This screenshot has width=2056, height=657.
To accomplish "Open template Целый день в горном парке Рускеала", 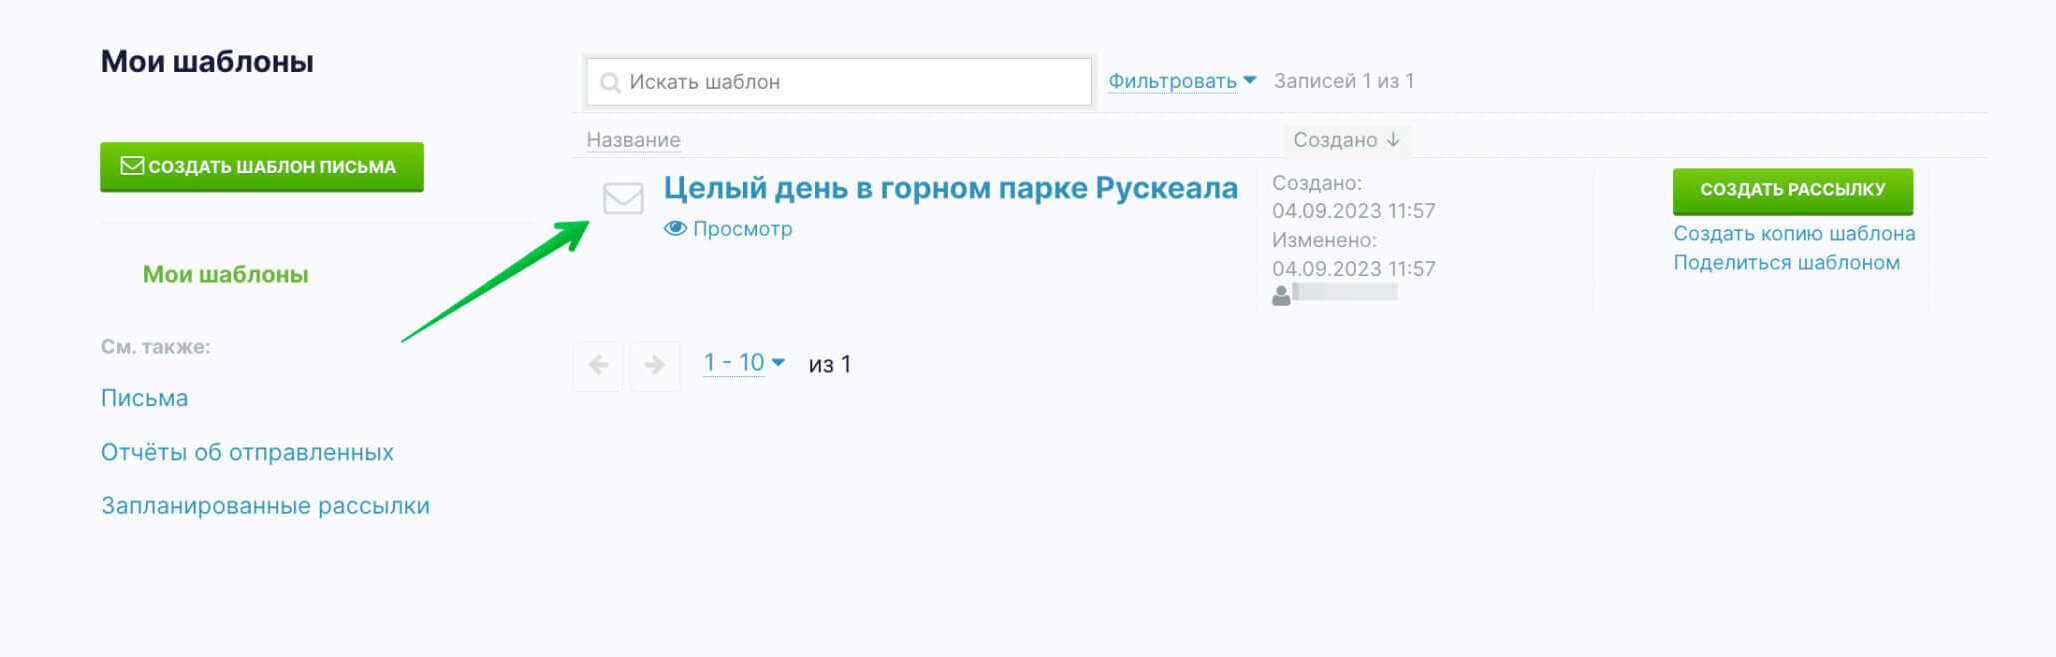I will click(x=950, y=188).
